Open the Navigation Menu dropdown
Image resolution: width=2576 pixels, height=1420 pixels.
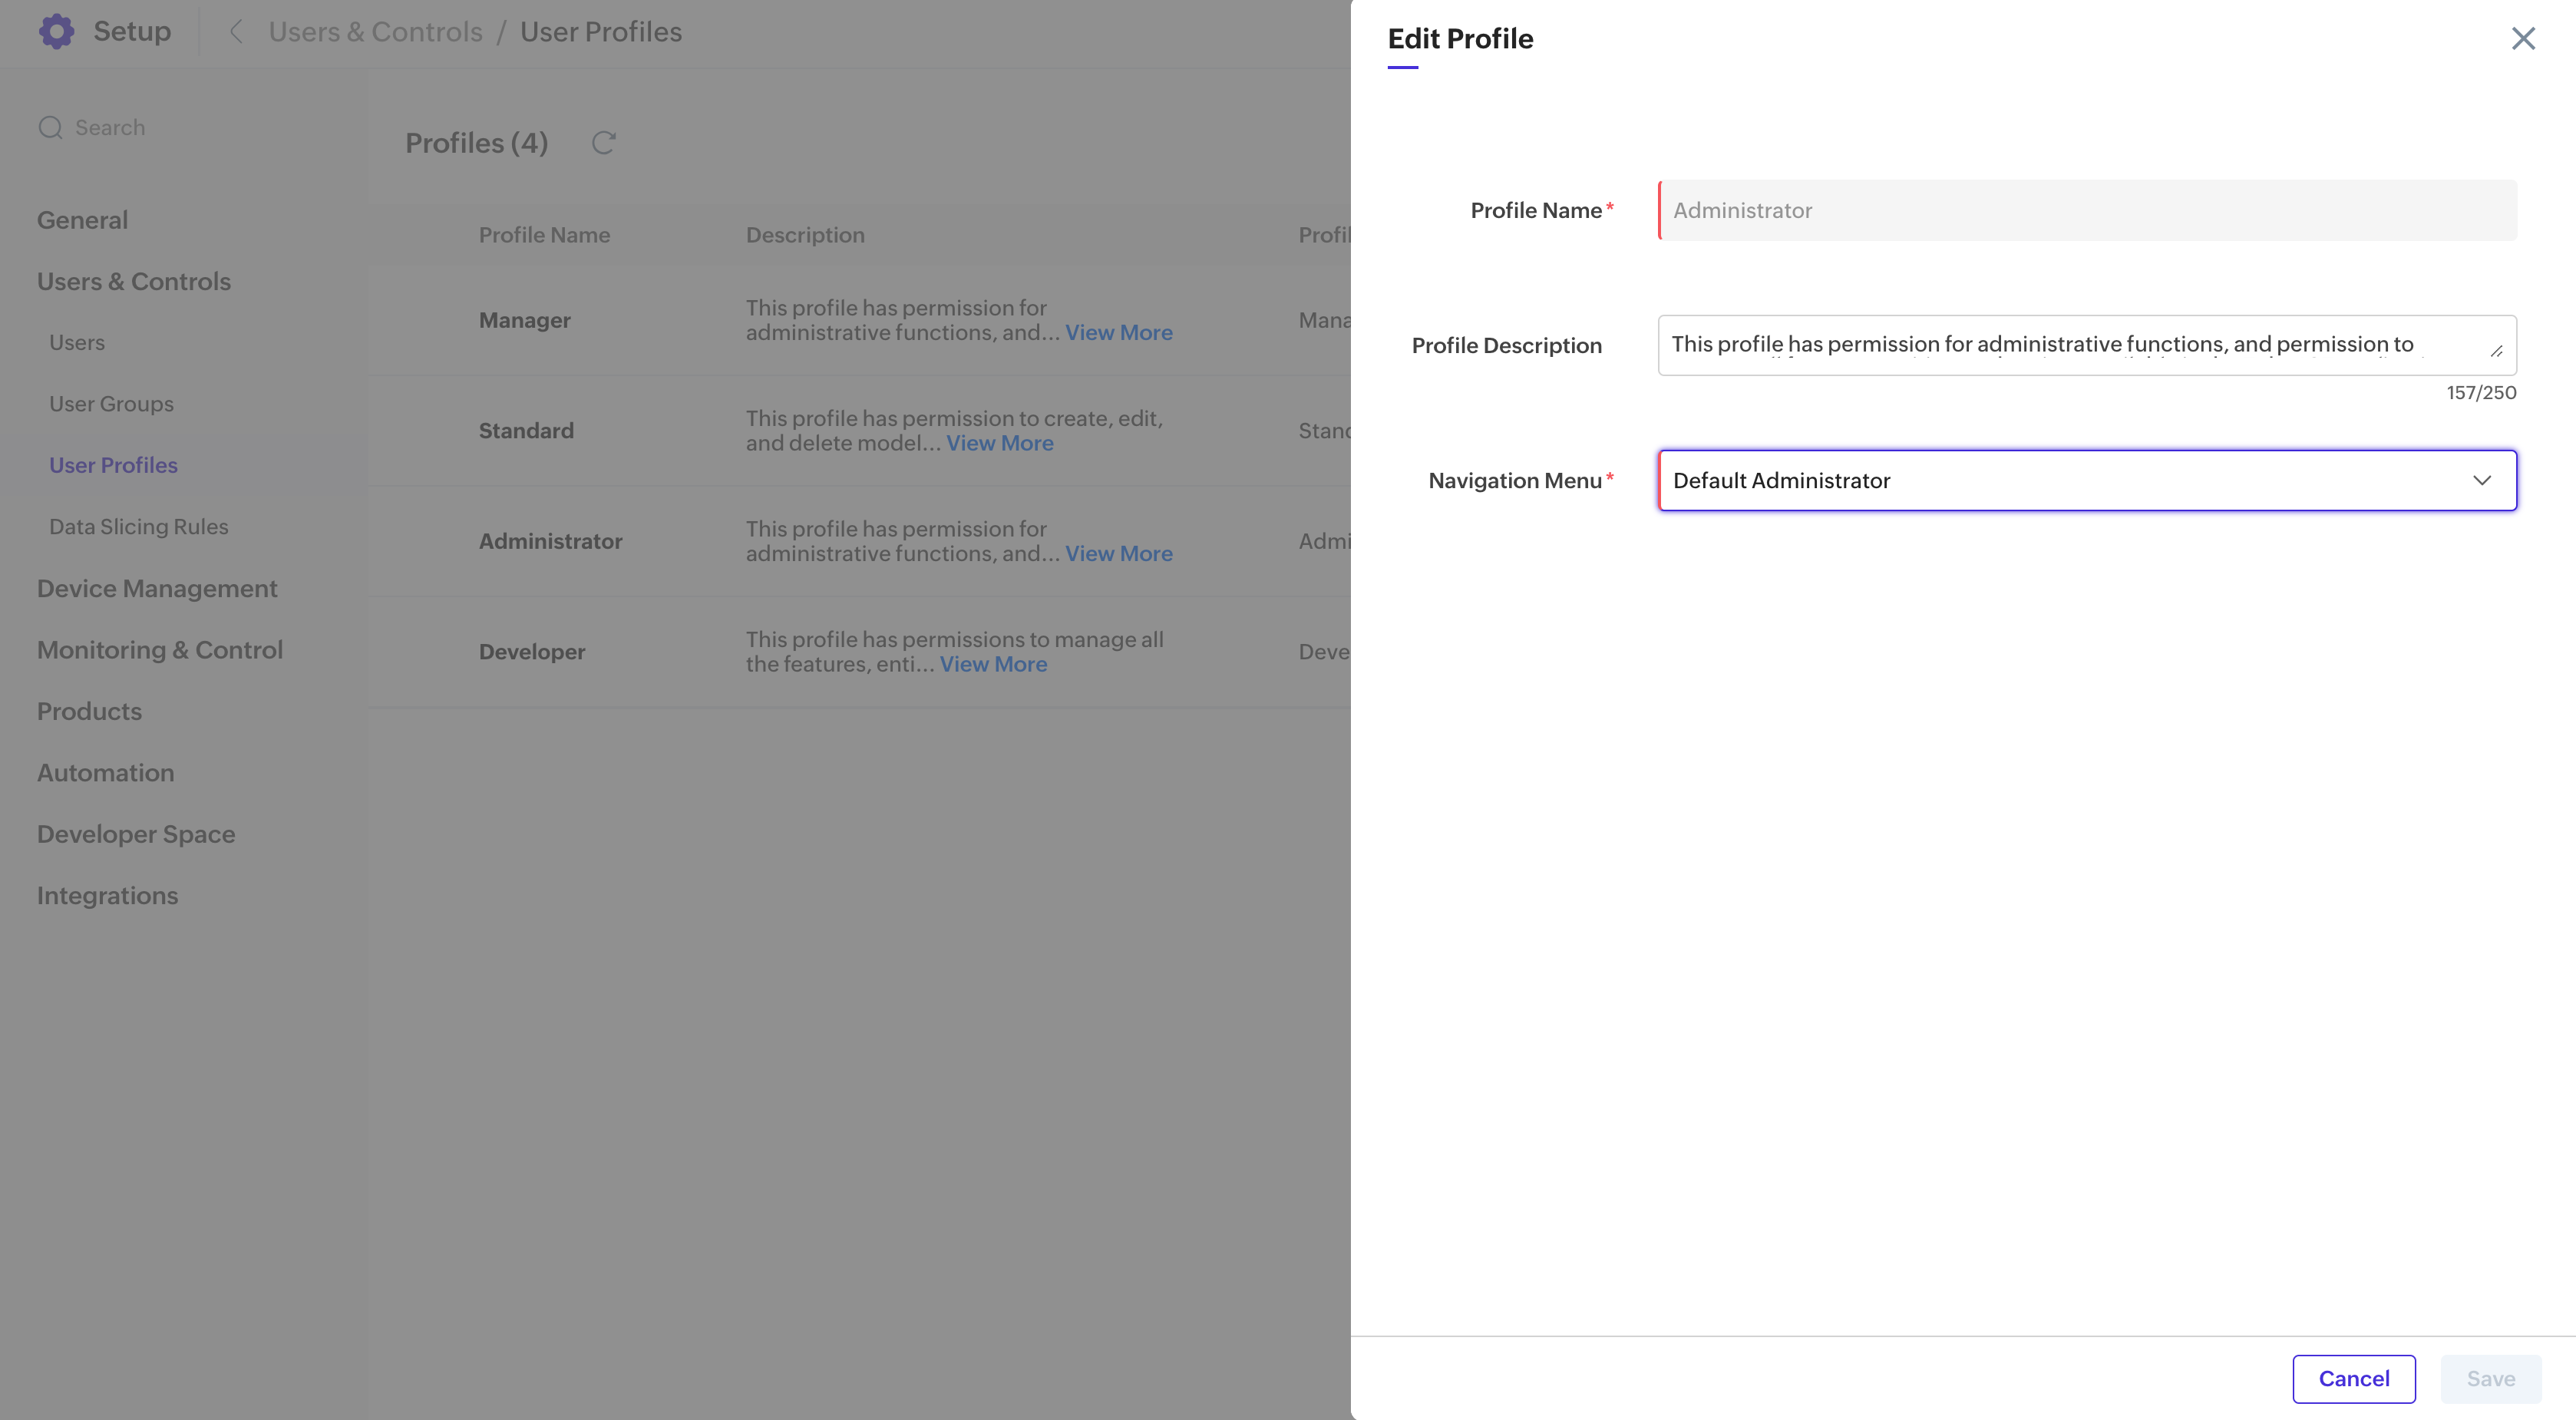(2060, 480)
